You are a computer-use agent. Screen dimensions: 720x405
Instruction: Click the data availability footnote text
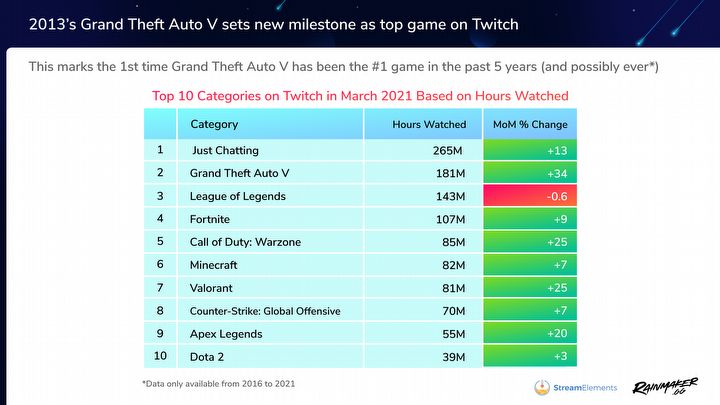(219, 383)
